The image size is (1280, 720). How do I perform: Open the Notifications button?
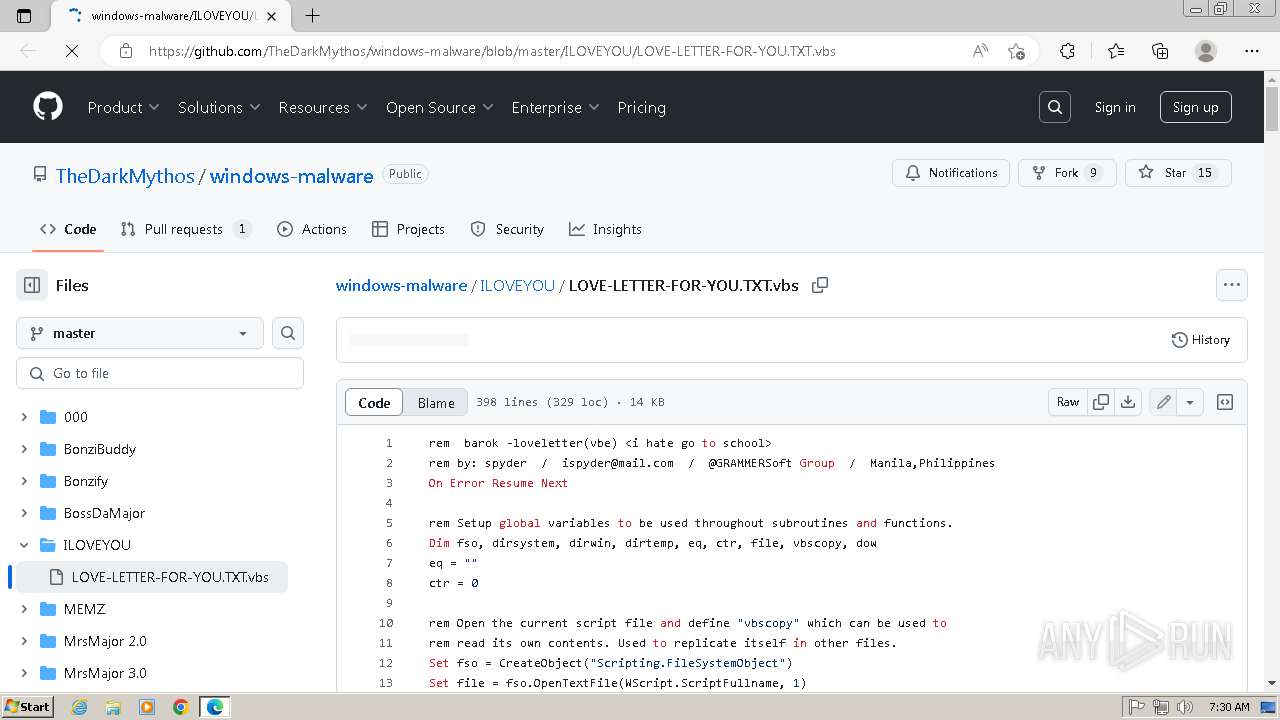(951, 173)
